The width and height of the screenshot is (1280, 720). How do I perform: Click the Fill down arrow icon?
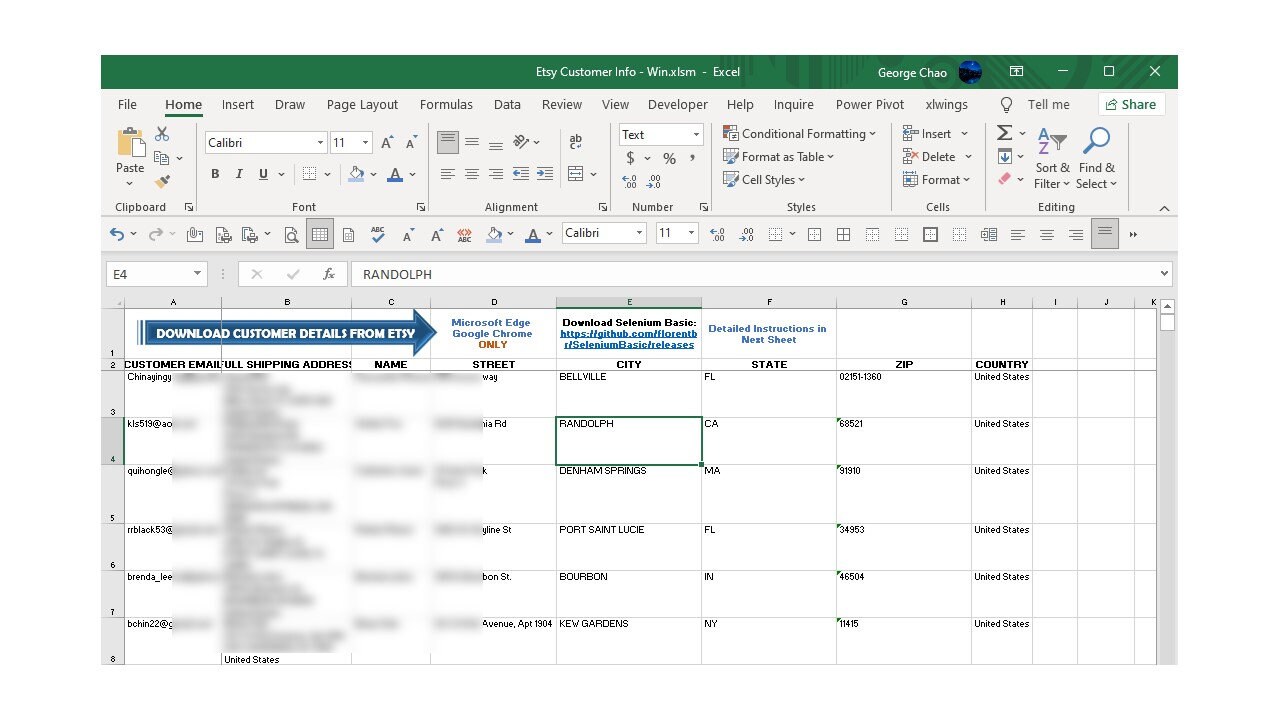pos(1005,156)
